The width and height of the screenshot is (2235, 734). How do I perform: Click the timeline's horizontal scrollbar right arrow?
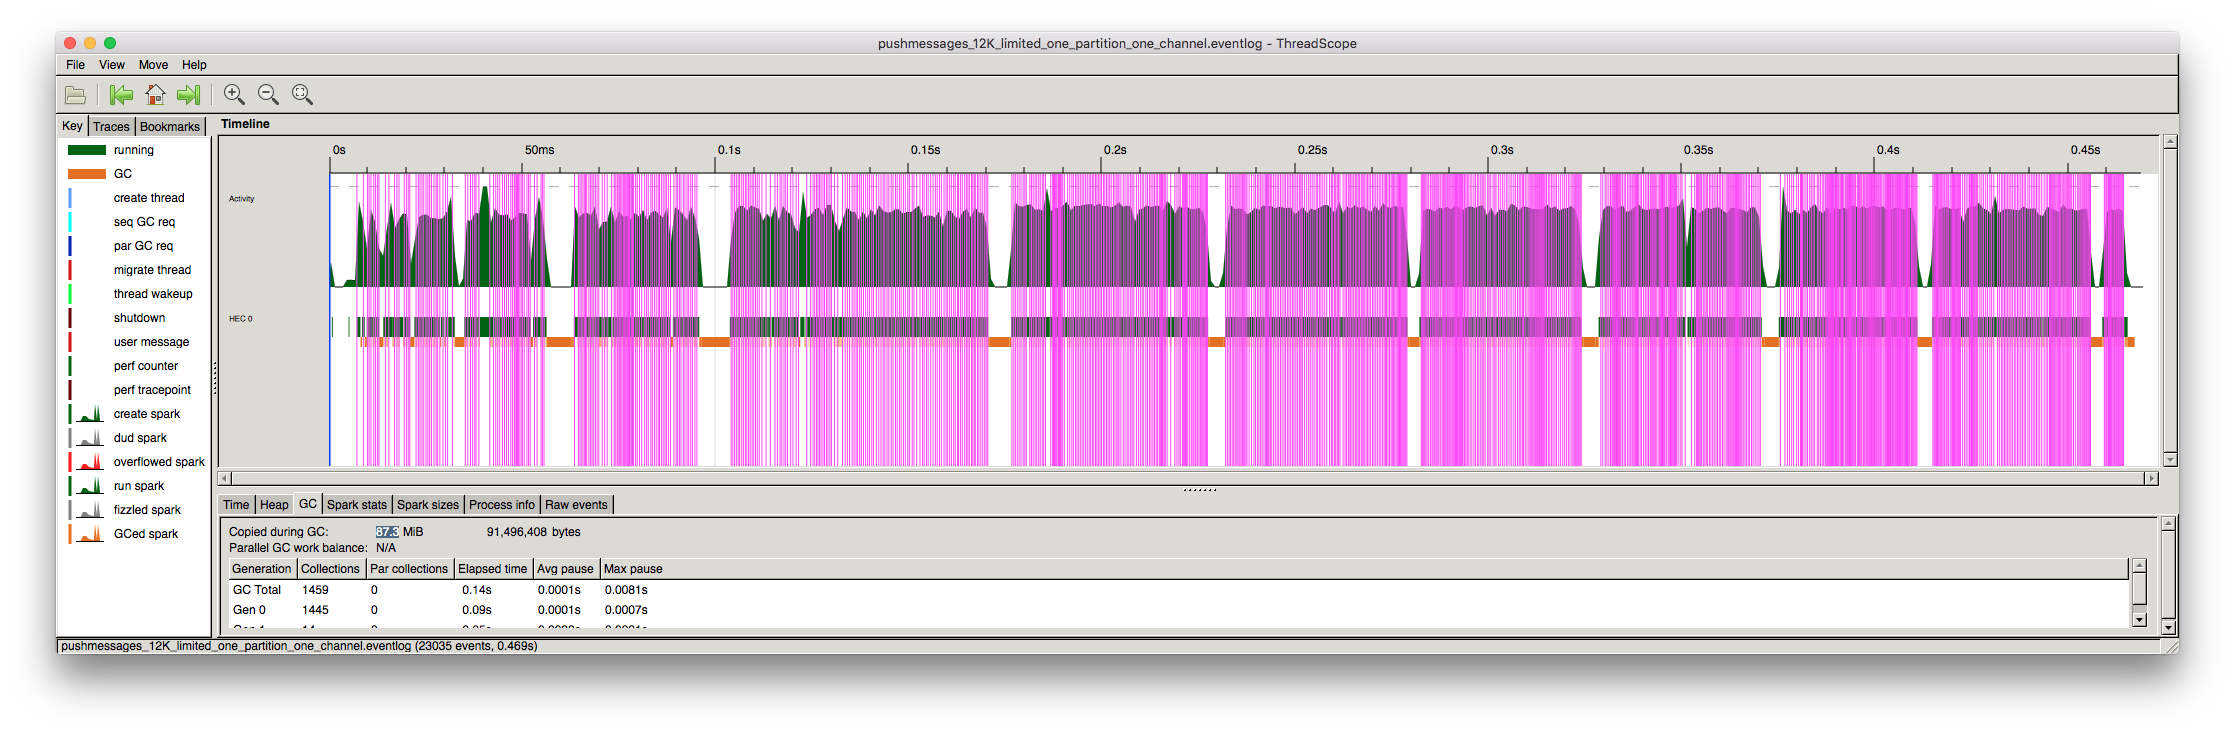[x=2151, y=478]
